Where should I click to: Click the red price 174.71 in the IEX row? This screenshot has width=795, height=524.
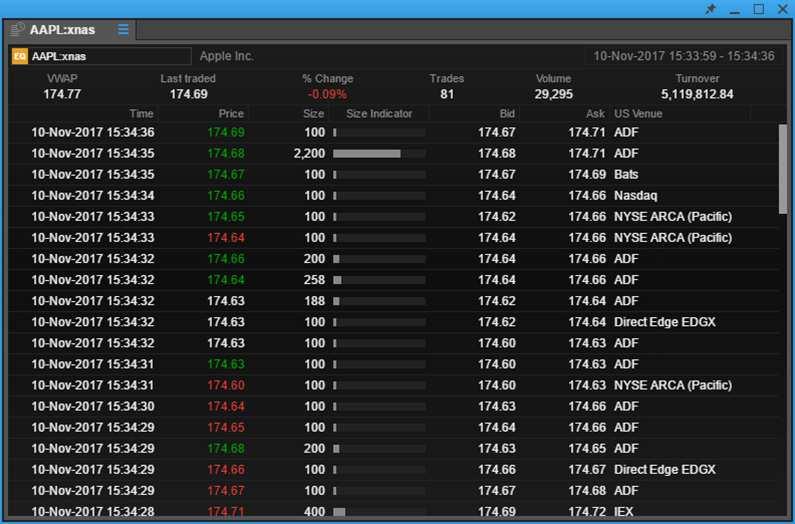pos(226,512)
